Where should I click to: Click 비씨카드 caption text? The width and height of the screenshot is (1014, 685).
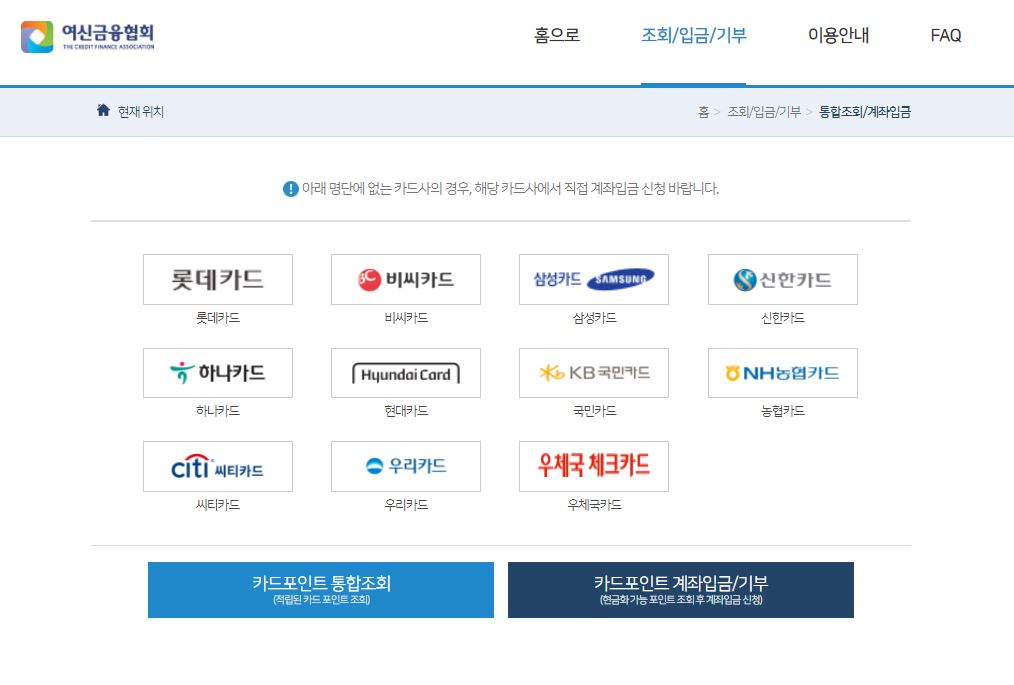pos(406,318)
